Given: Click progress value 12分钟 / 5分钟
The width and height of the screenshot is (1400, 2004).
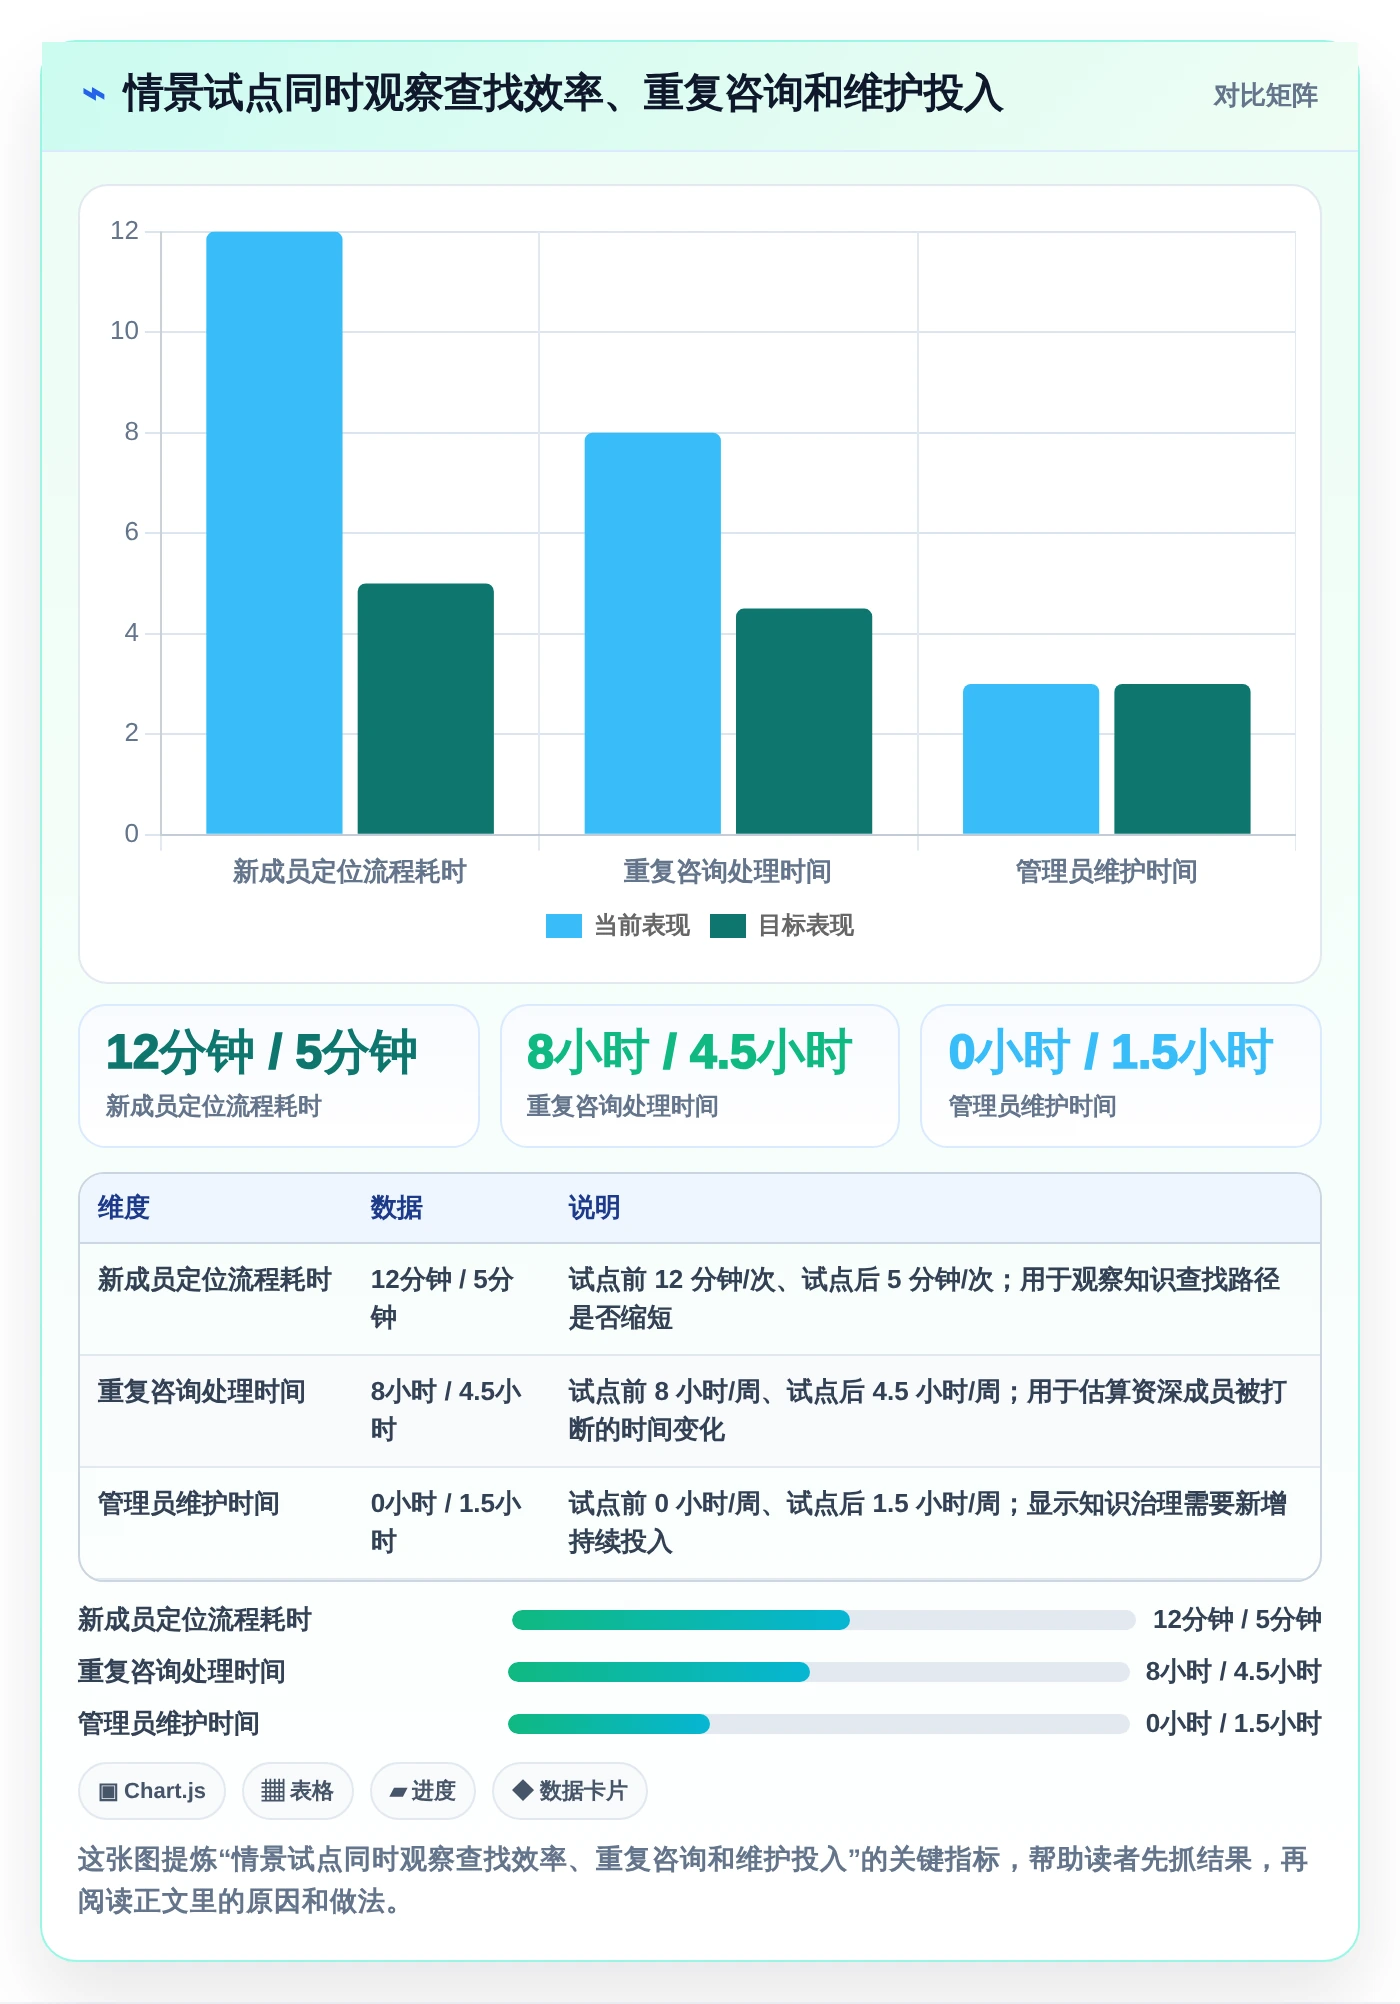Looking at the screenshot, I should pos(1237,1620).
